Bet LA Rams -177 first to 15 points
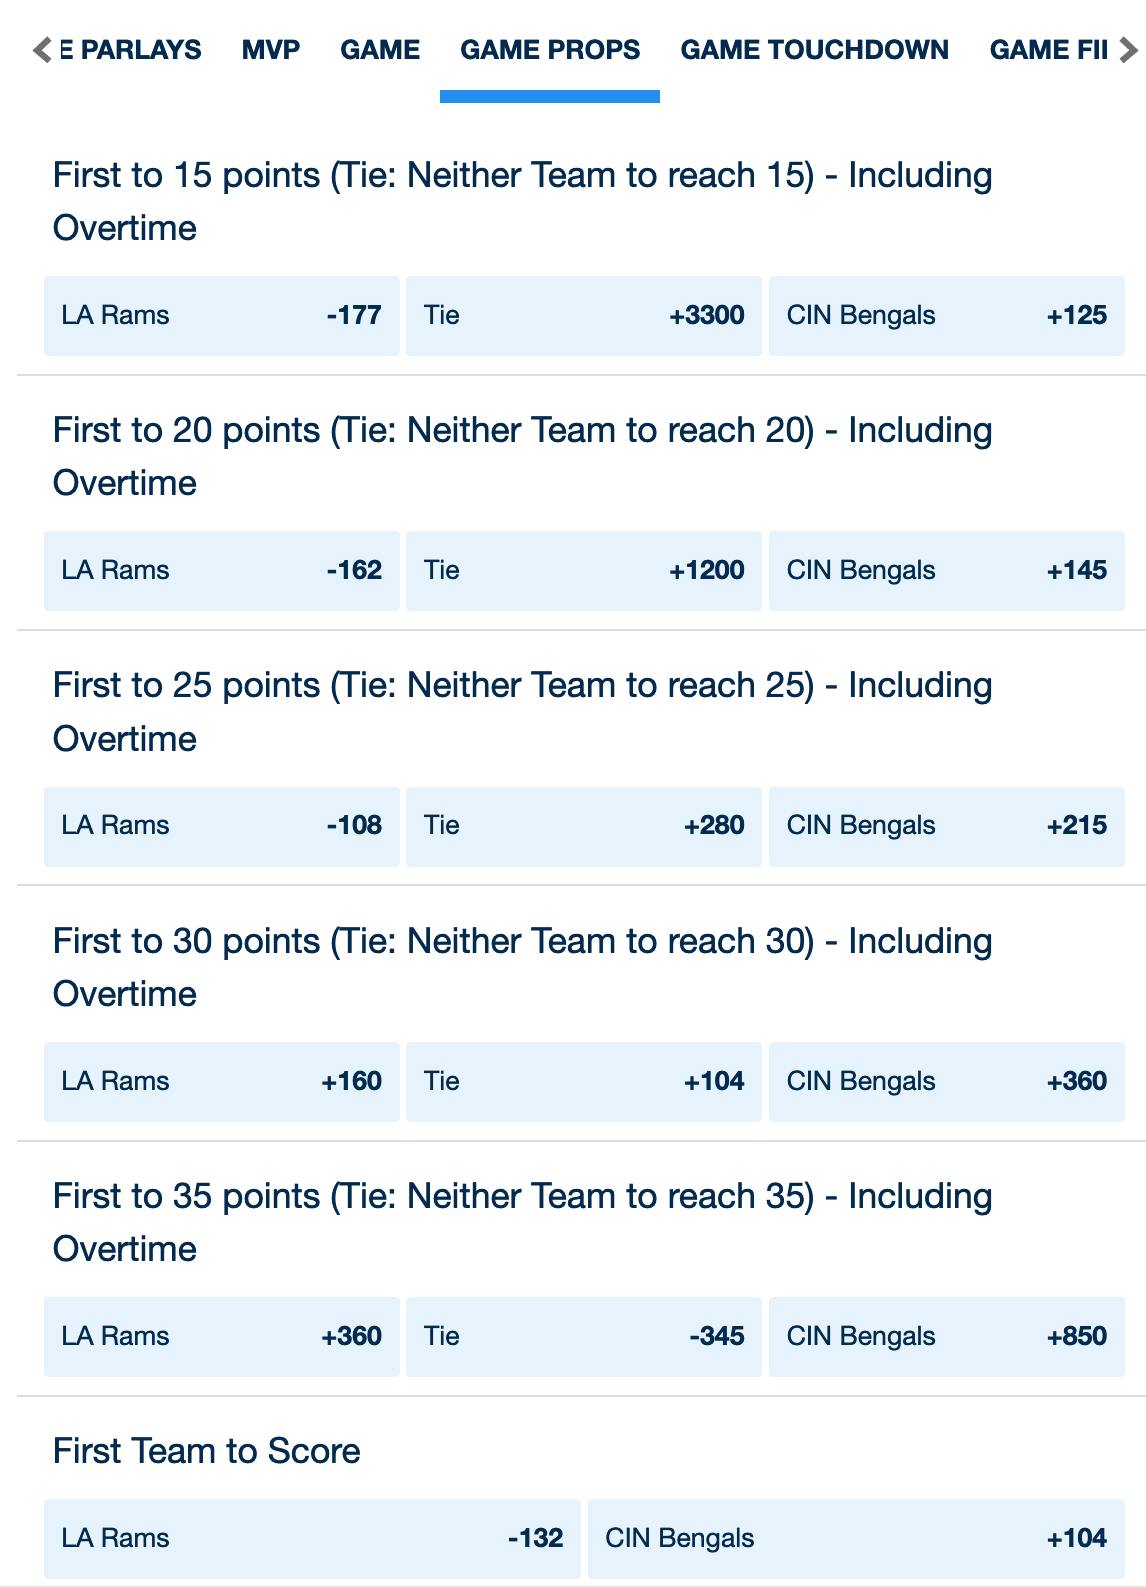Screen dimensions: 1146x1588 (x=222, y=316)
